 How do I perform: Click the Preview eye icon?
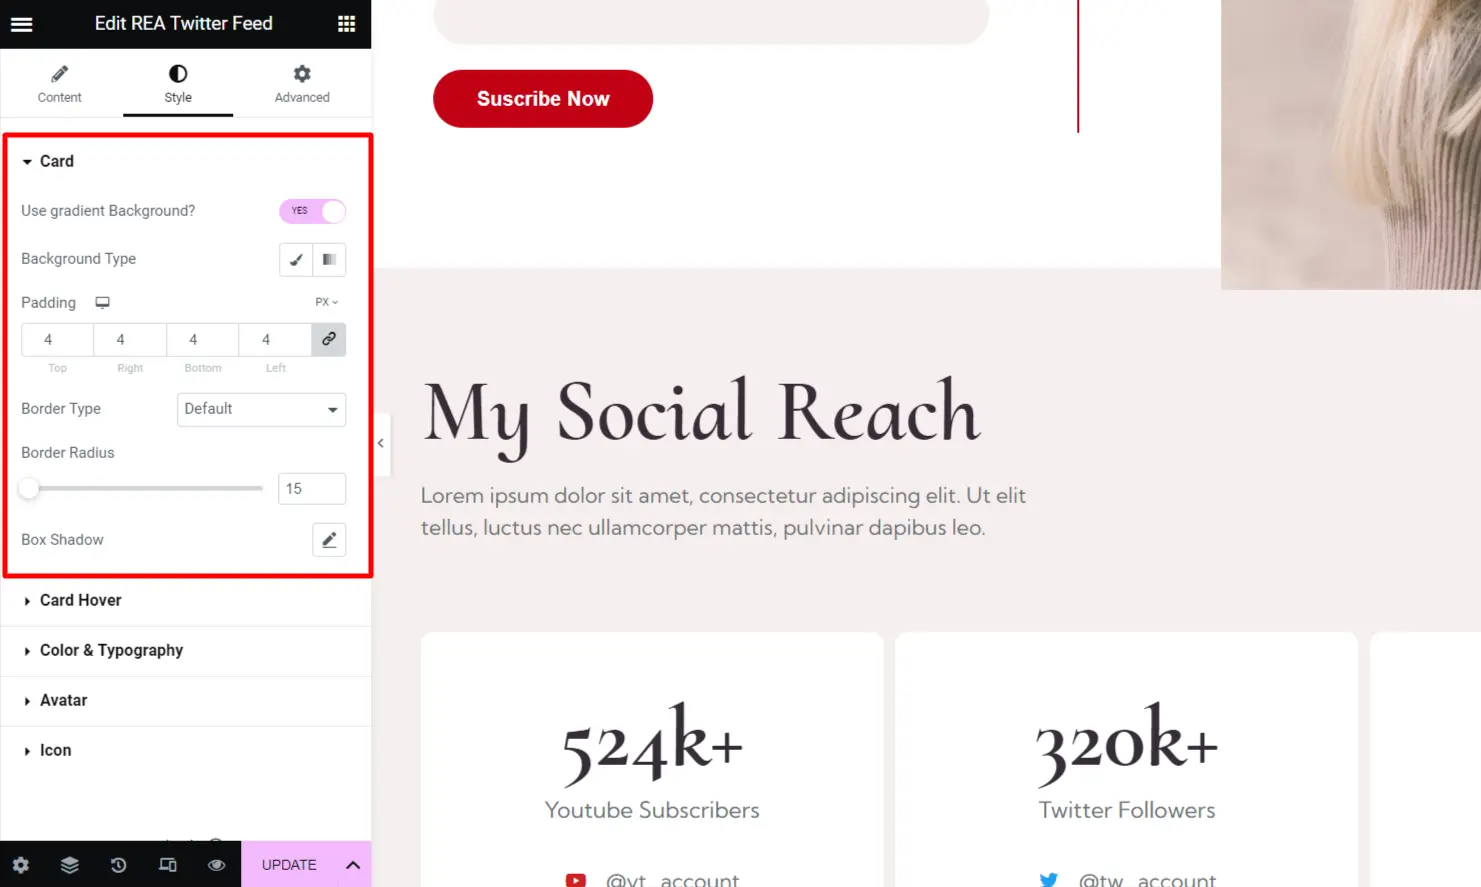(x=216, y=865)
